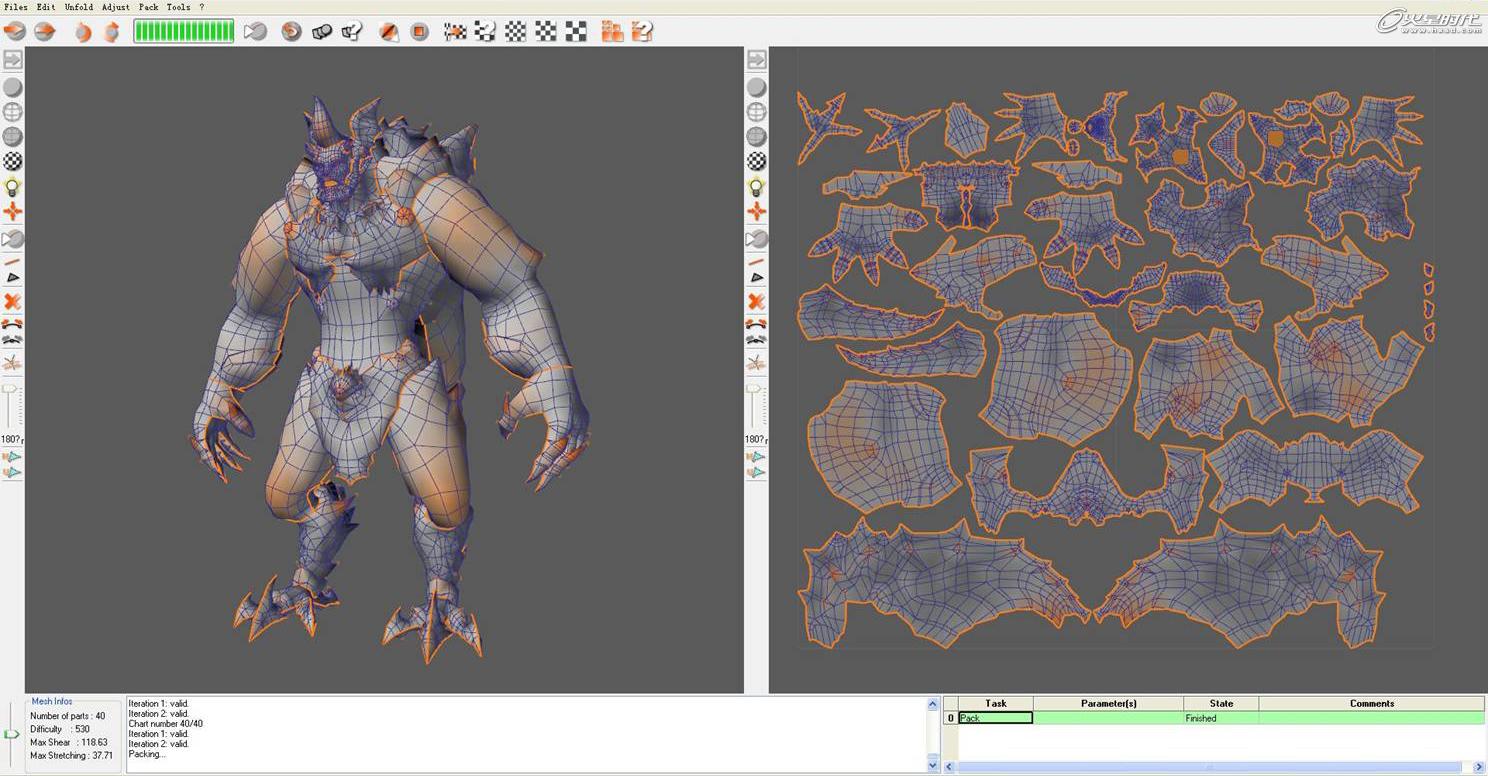The width and height of the screenshot is (1488, 776).
Task: Click the Mesh Infos panel title
Action: 52,701
